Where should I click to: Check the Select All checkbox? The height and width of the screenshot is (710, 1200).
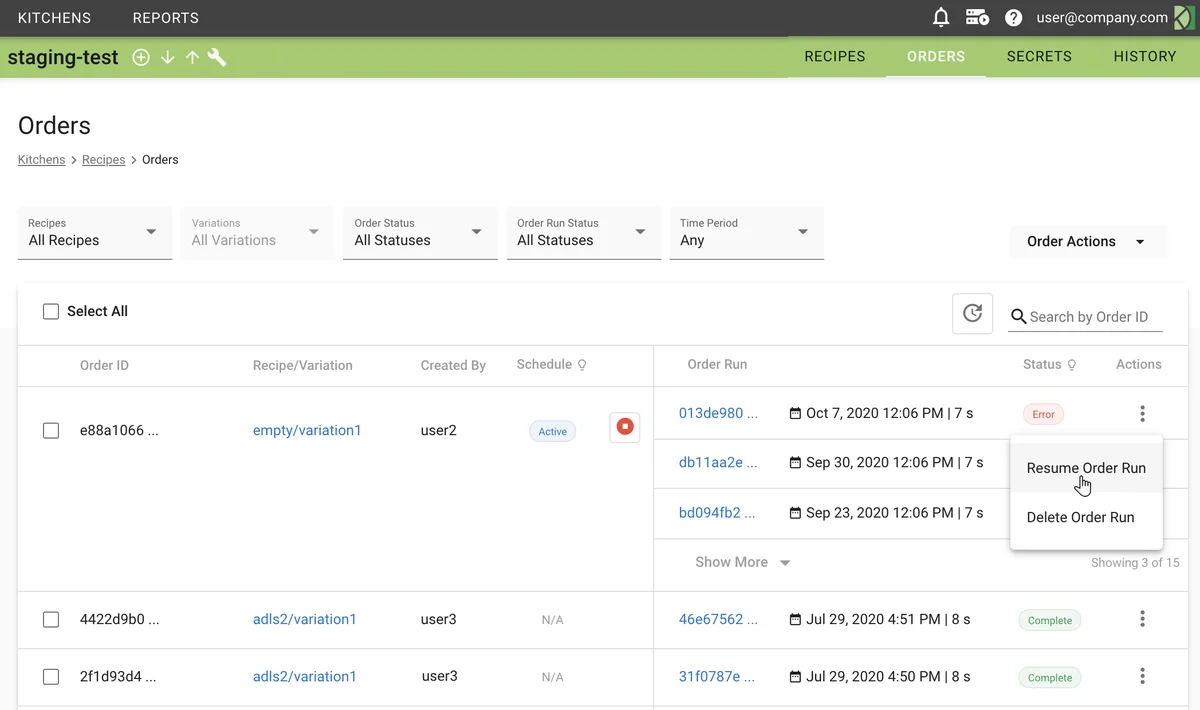51,312
